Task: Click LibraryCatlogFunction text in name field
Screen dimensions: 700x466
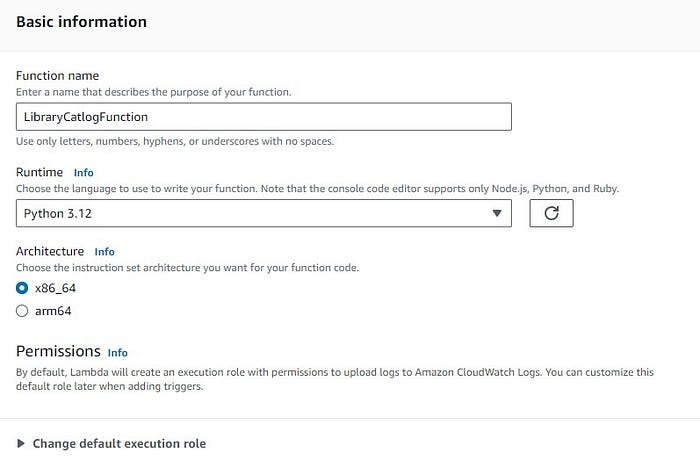Action: click(x=86, y=117)
